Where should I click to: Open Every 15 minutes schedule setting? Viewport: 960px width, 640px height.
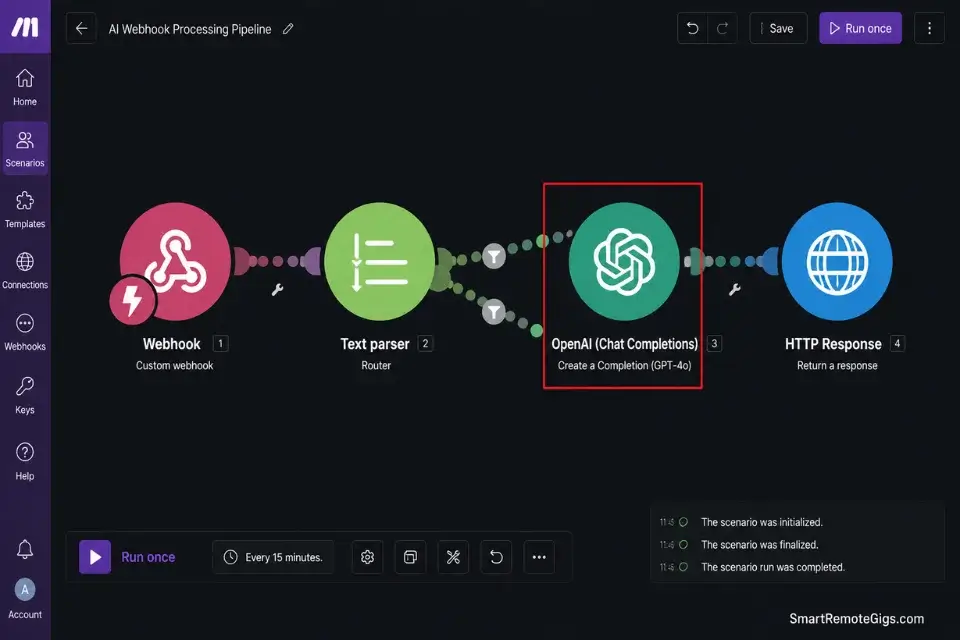[273, 557]
